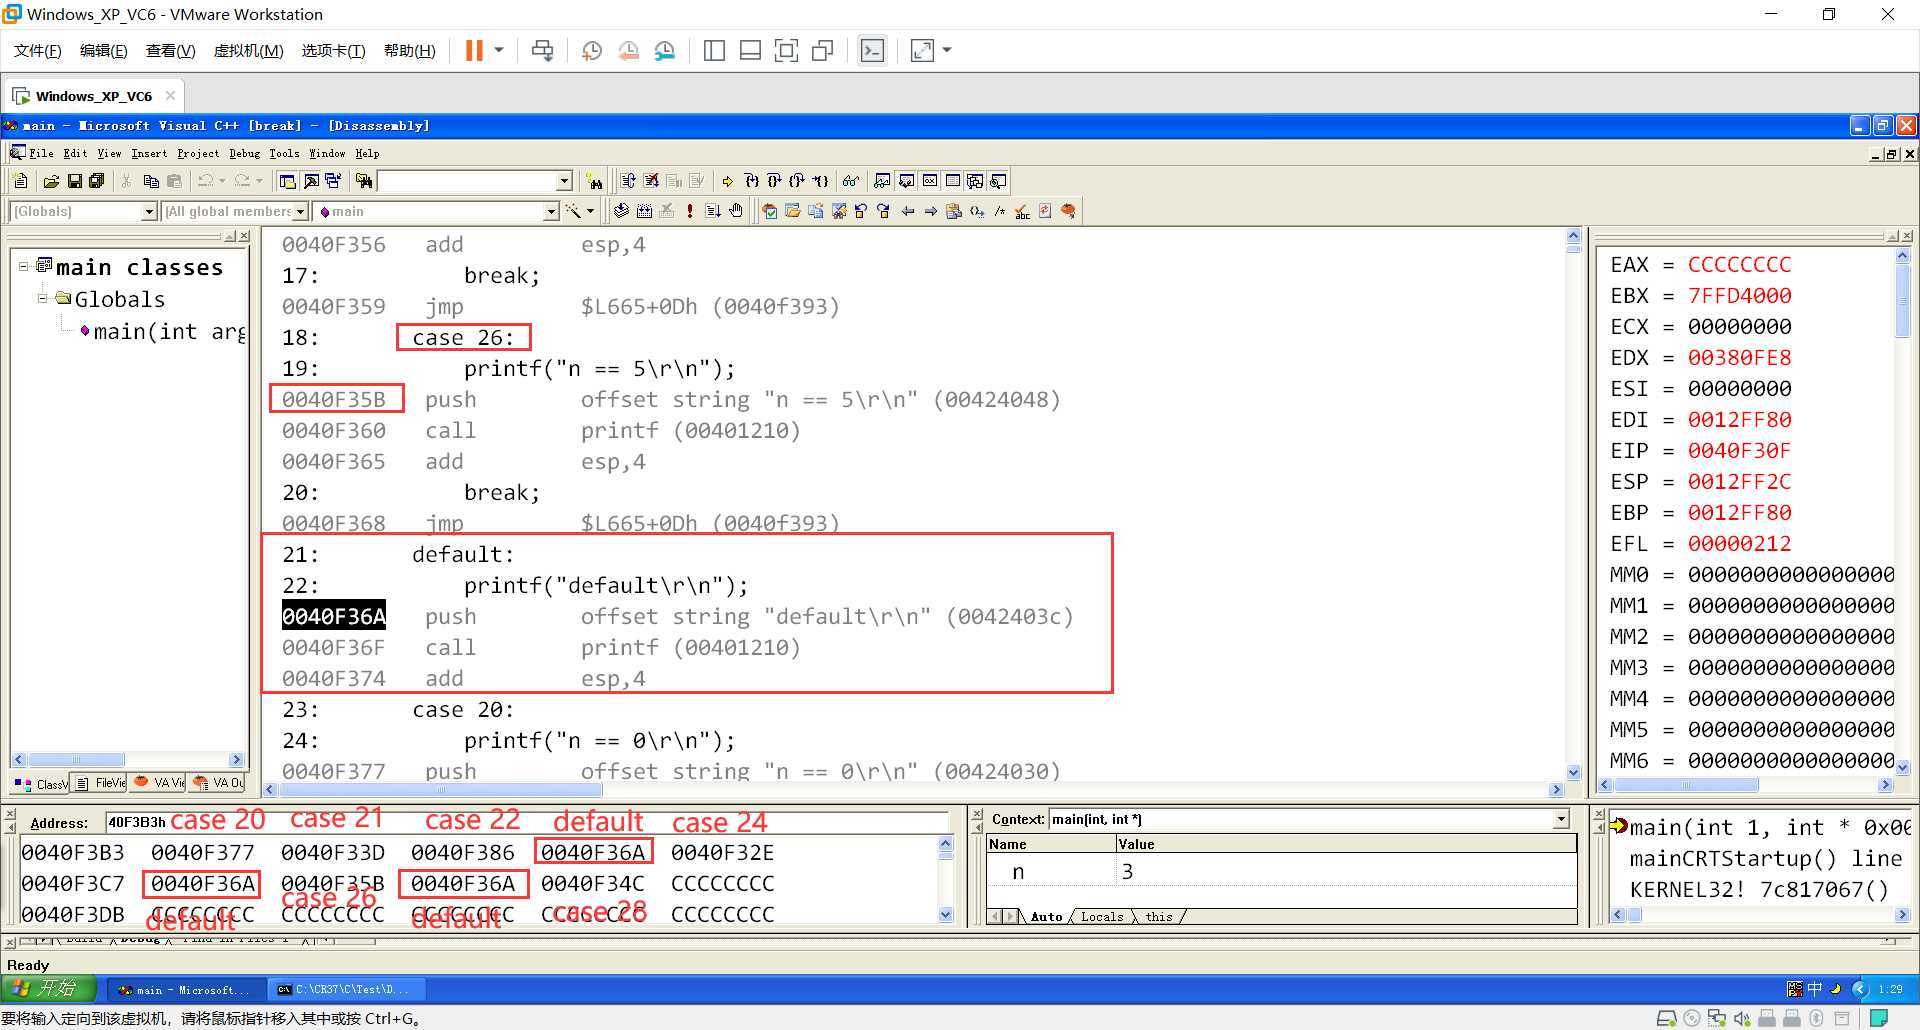Switch to the FileView workspace tab

pyautogui.click(x=102, y=783)
